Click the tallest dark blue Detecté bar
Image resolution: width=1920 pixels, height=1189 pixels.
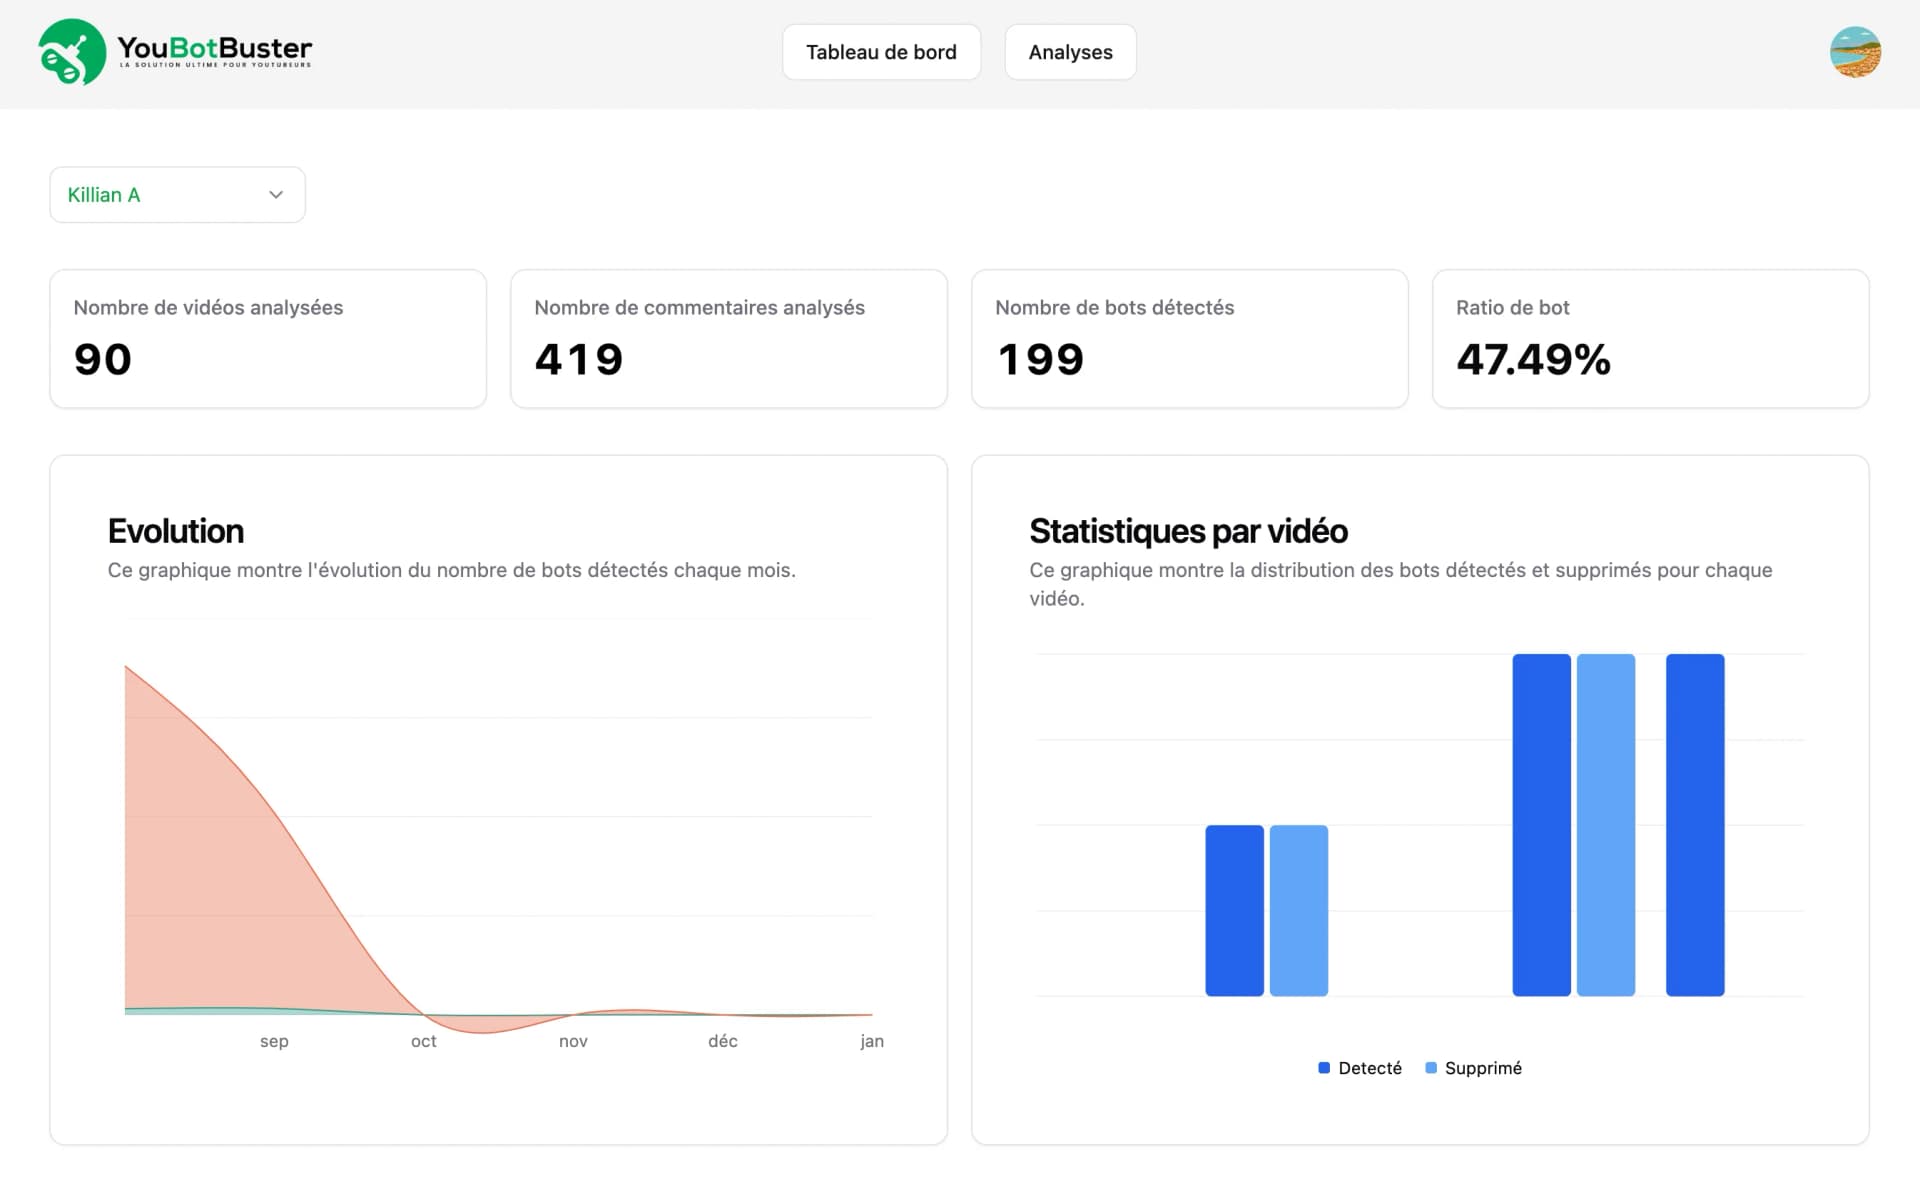point(1541,823)
